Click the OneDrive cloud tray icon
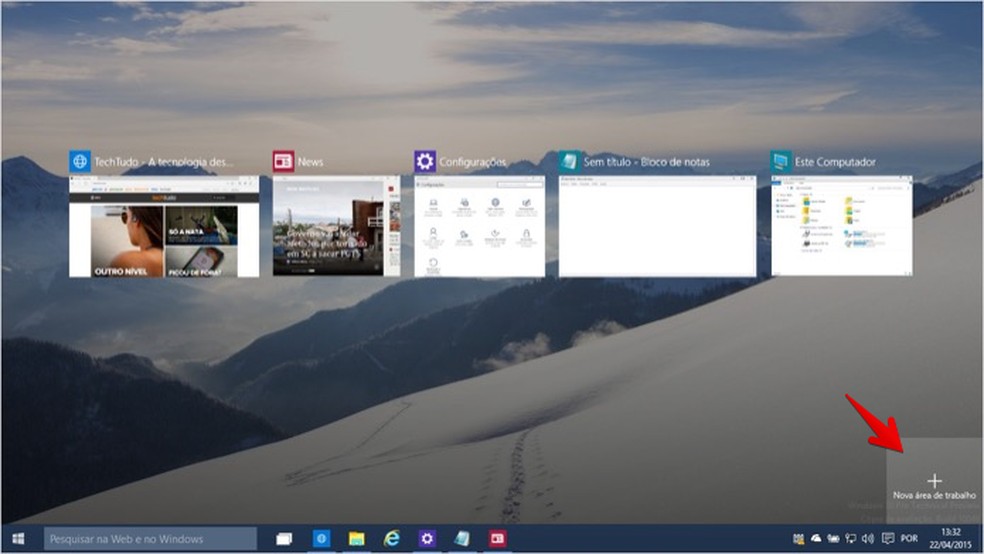Screen dimensions: 984x554 pyautogui.click(x=816, y=538)
